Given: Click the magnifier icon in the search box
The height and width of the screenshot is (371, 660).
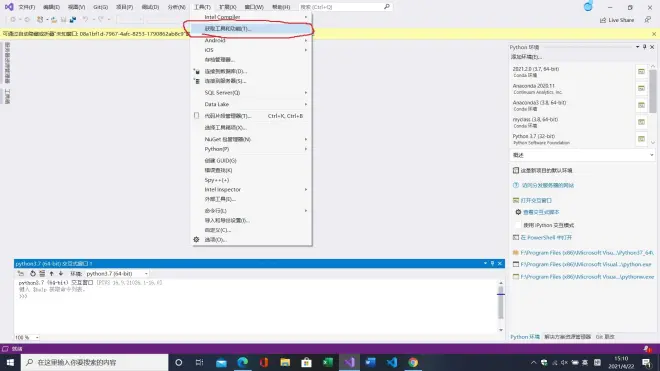Looking at the screenshot, I should 387,7.
